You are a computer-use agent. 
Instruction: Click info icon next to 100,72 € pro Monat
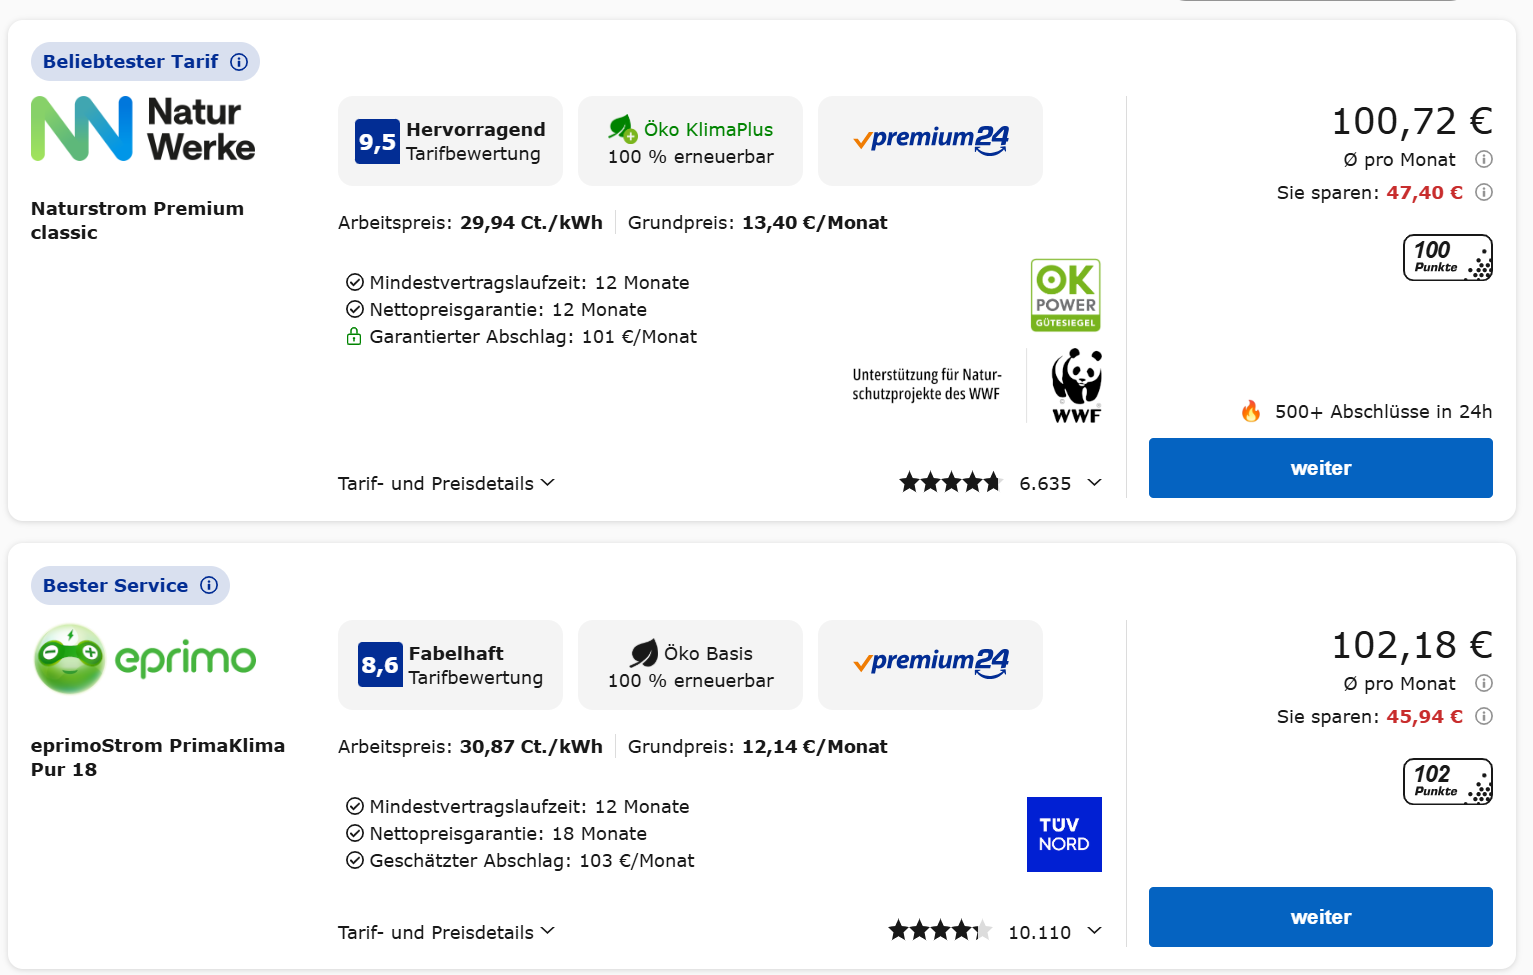point(1484,159)
